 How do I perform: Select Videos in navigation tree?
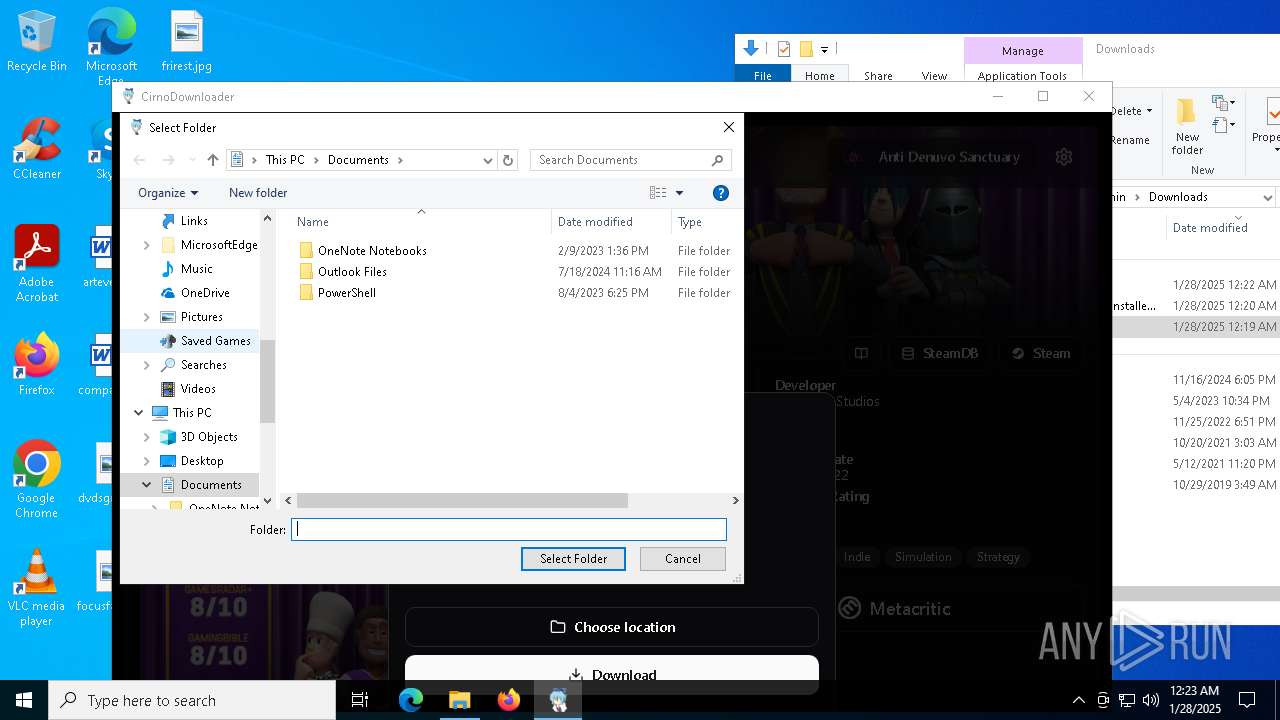pyautogui.click(x=198, y=389)
